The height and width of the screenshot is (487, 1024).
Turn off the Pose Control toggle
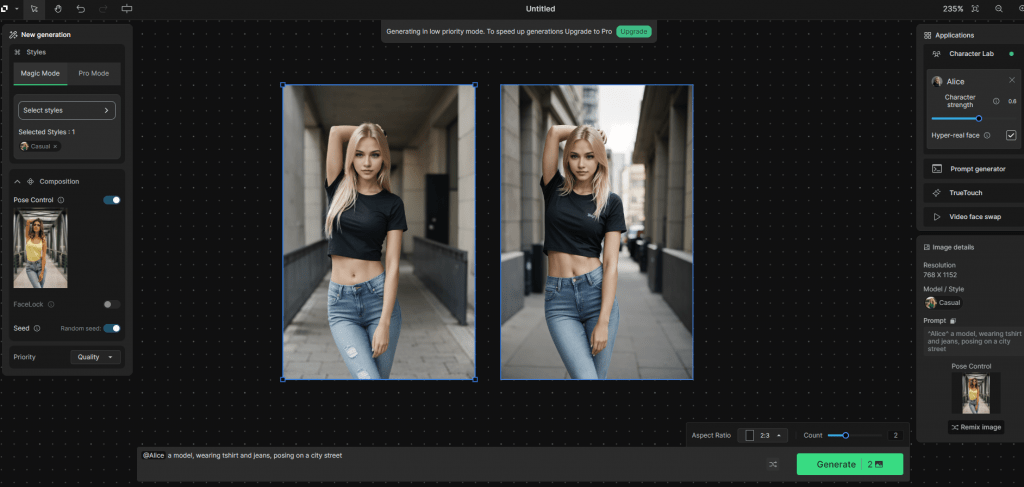(x=112, y=200)
